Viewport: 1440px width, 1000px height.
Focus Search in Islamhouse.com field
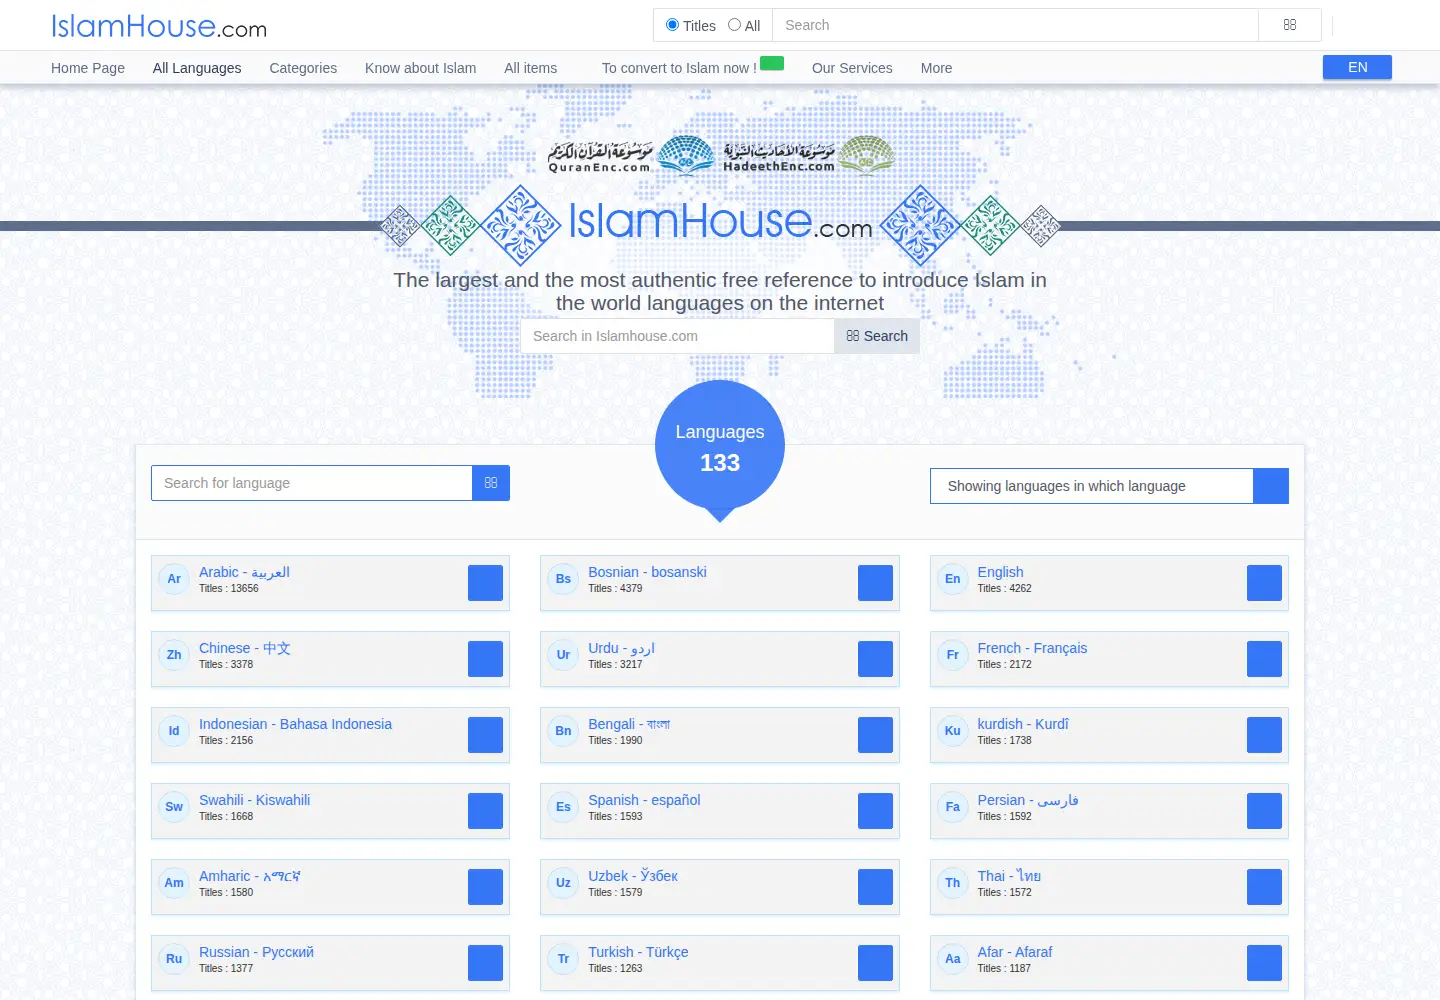[677, 336]
